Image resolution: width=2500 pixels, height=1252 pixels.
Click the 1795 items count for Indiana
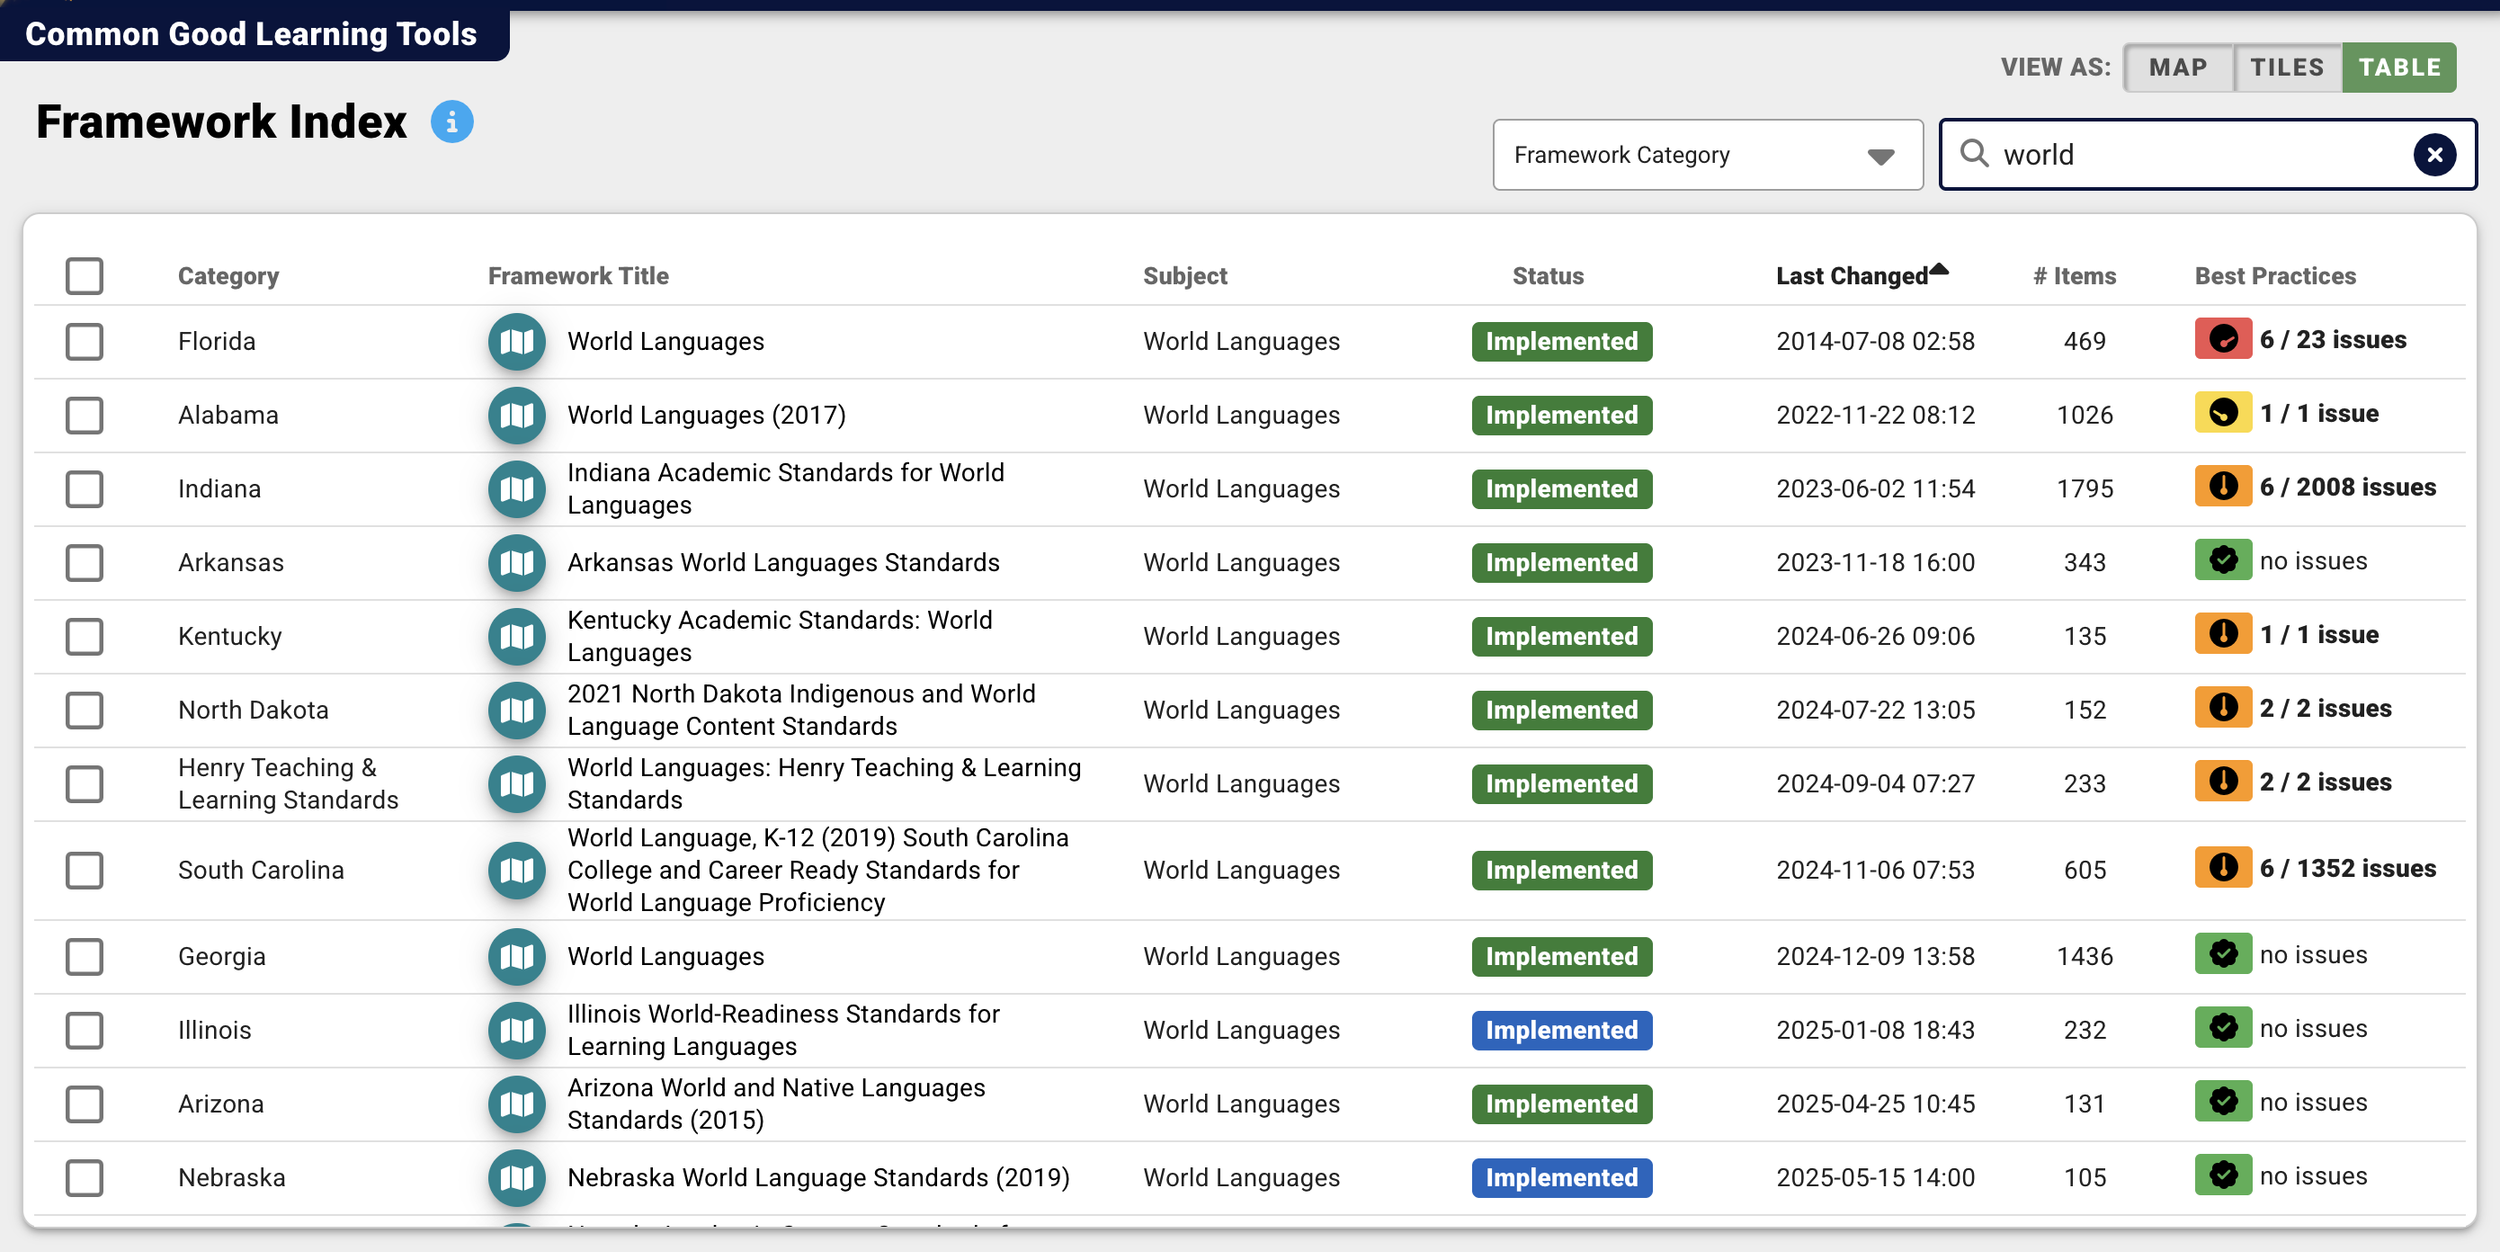(2084, 489)
